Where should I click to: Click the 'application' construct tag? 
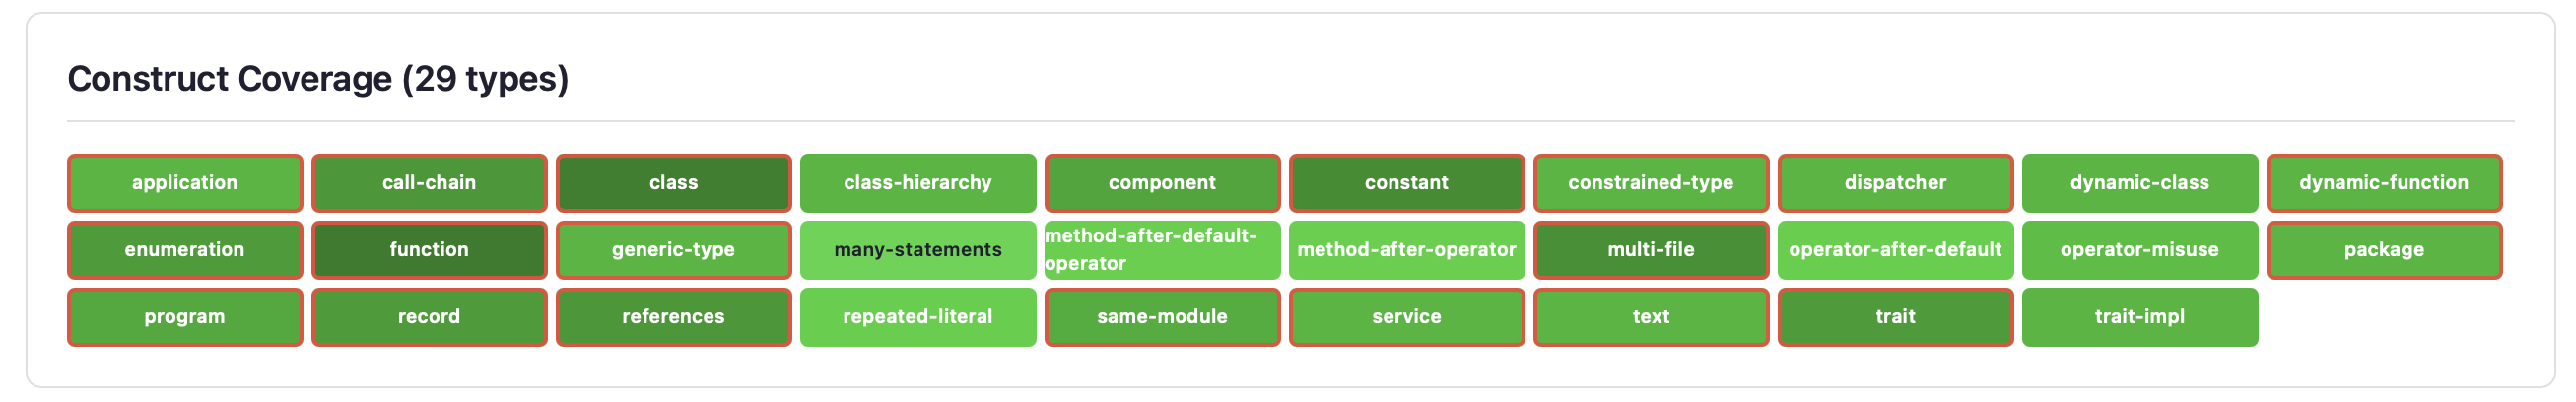185,183
